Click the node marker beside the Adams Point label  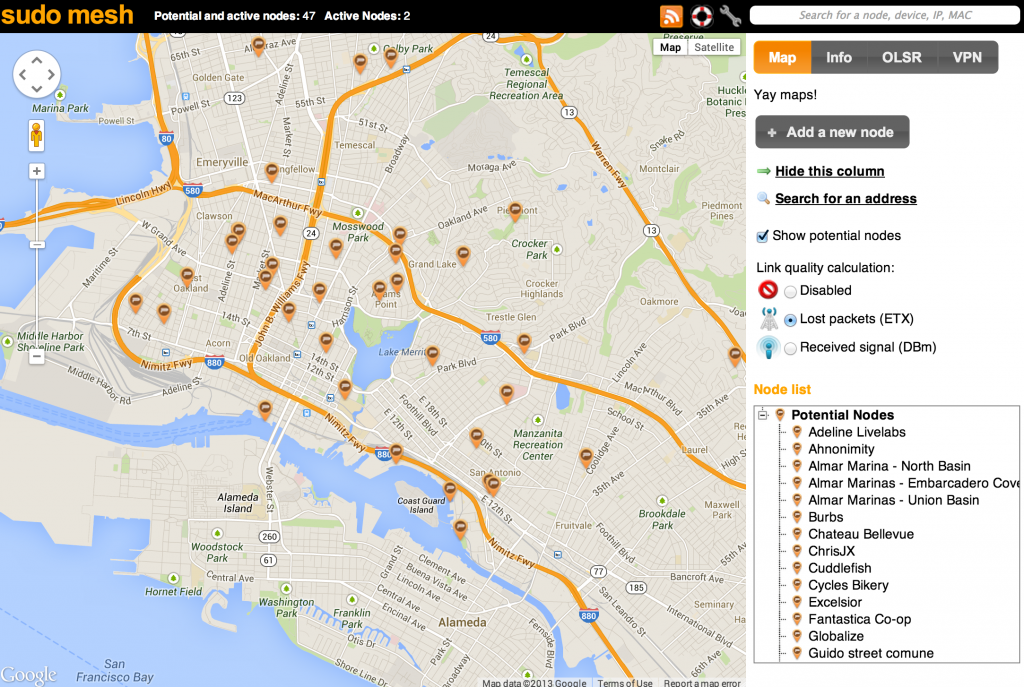[x=379, y=289]
